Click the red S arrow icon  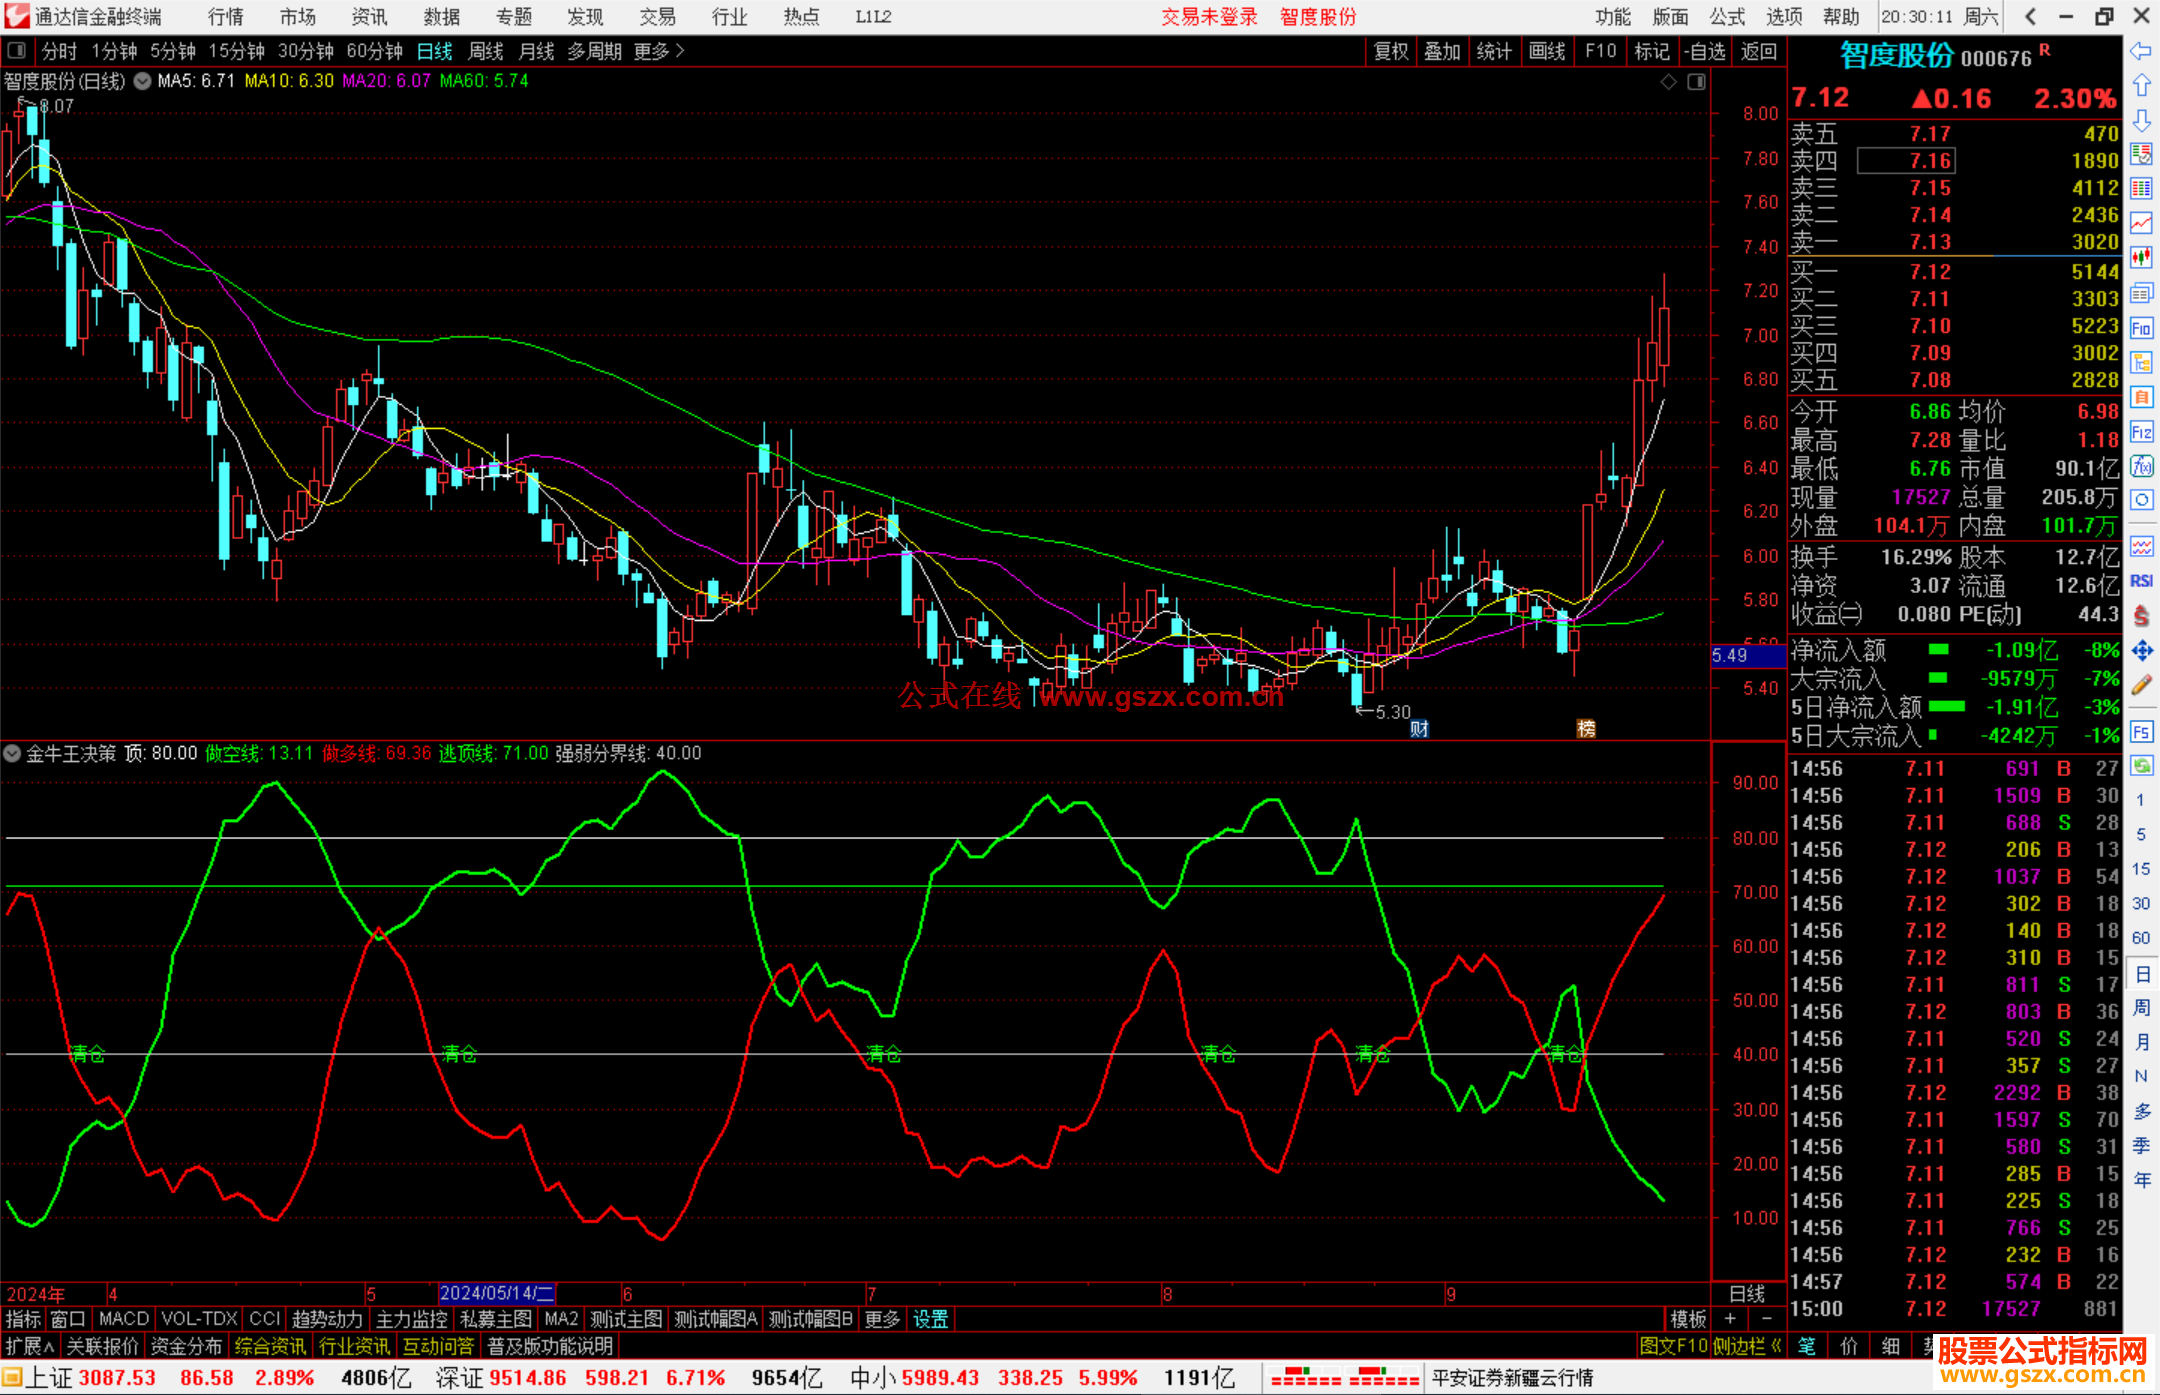coord(2141,616)
